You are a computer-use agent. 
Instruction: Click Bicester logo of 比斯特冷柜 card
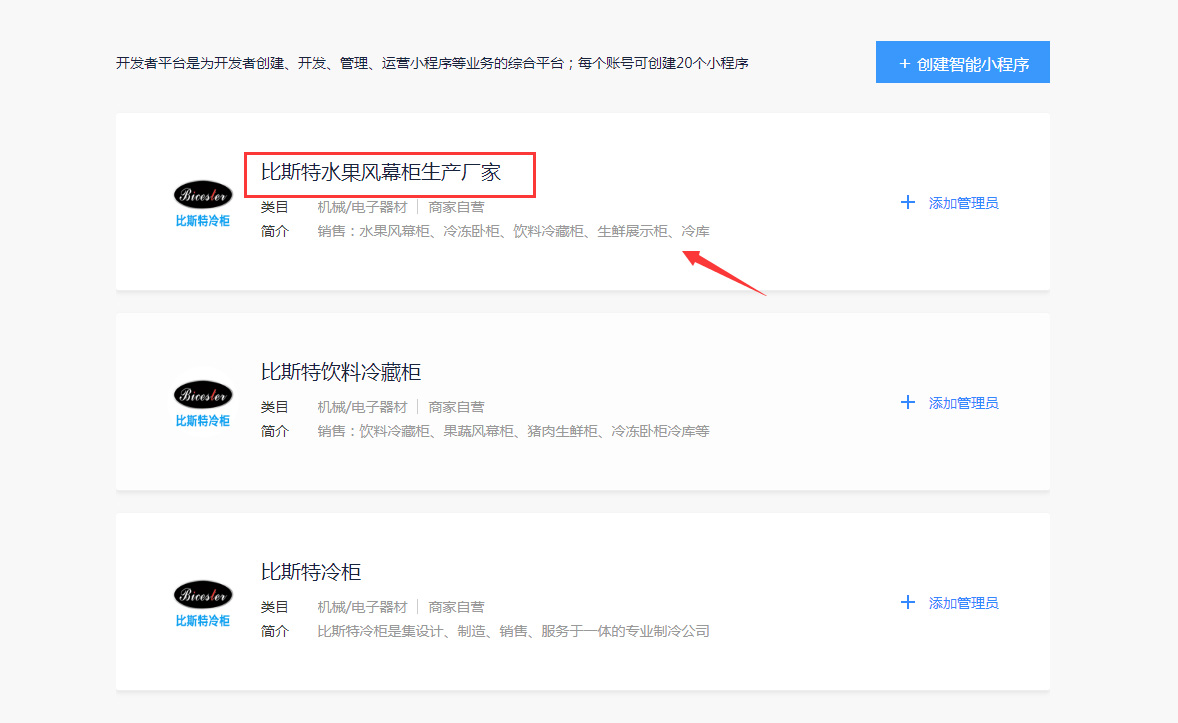(203, 603)
